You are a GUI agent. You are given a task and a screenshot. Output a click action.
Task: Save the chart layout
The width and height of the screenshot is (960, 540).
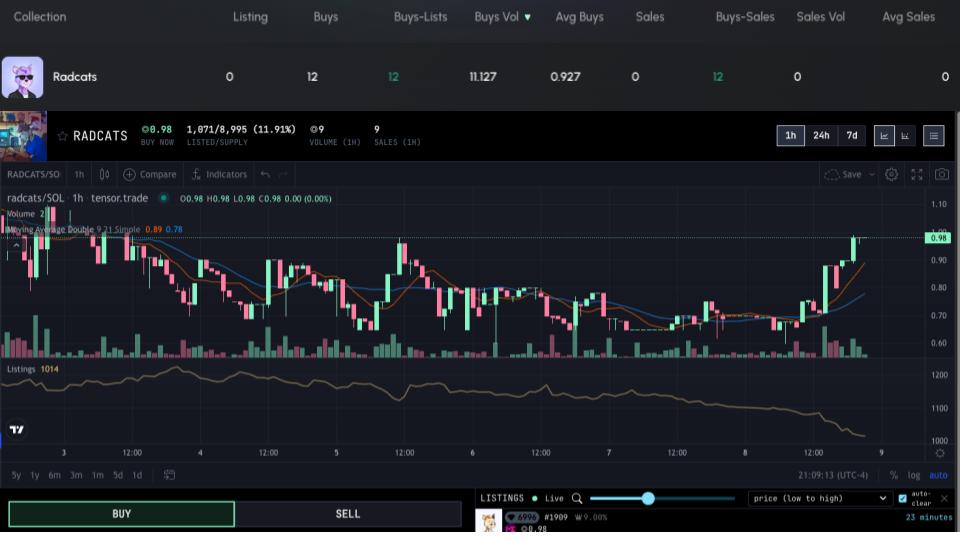tap(842, 174)
